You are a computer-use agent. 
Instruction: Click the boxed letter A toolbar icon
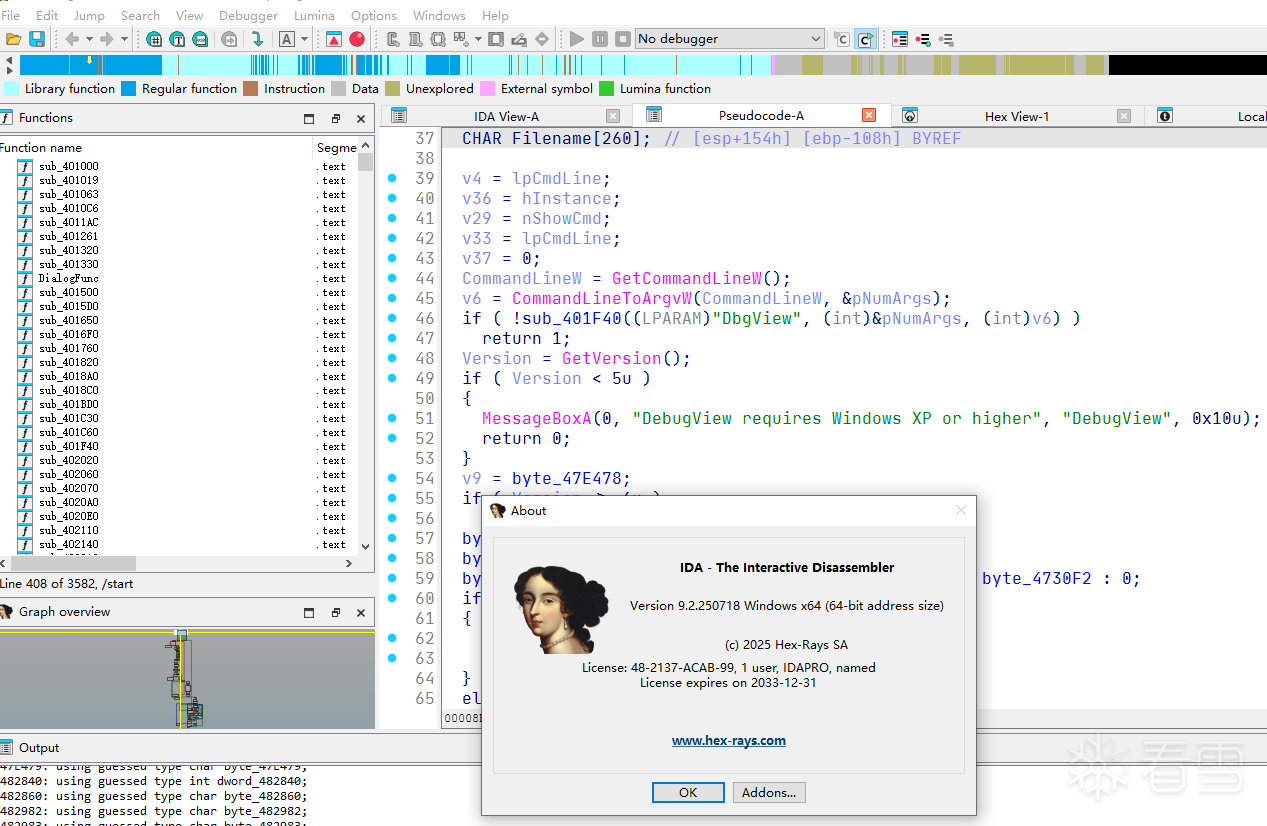click(287, 39)
